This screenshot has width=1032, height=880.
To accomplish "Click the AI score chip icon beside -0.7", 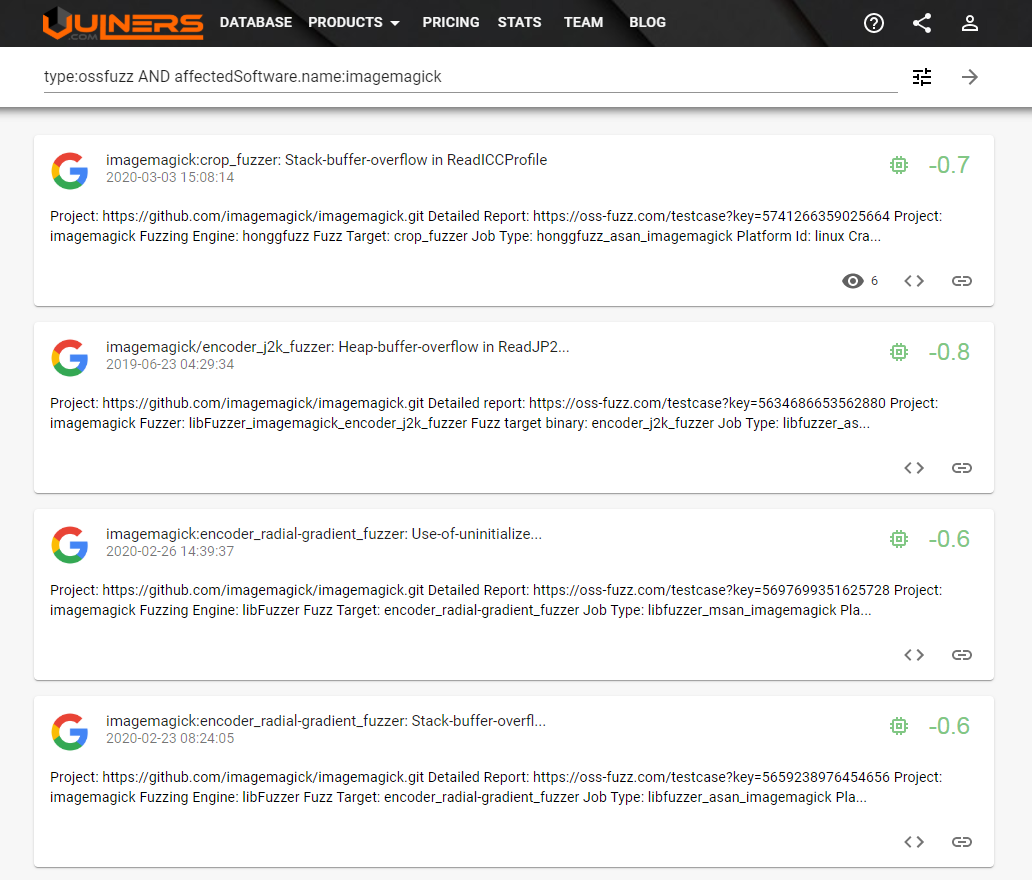I will (899, 165).
